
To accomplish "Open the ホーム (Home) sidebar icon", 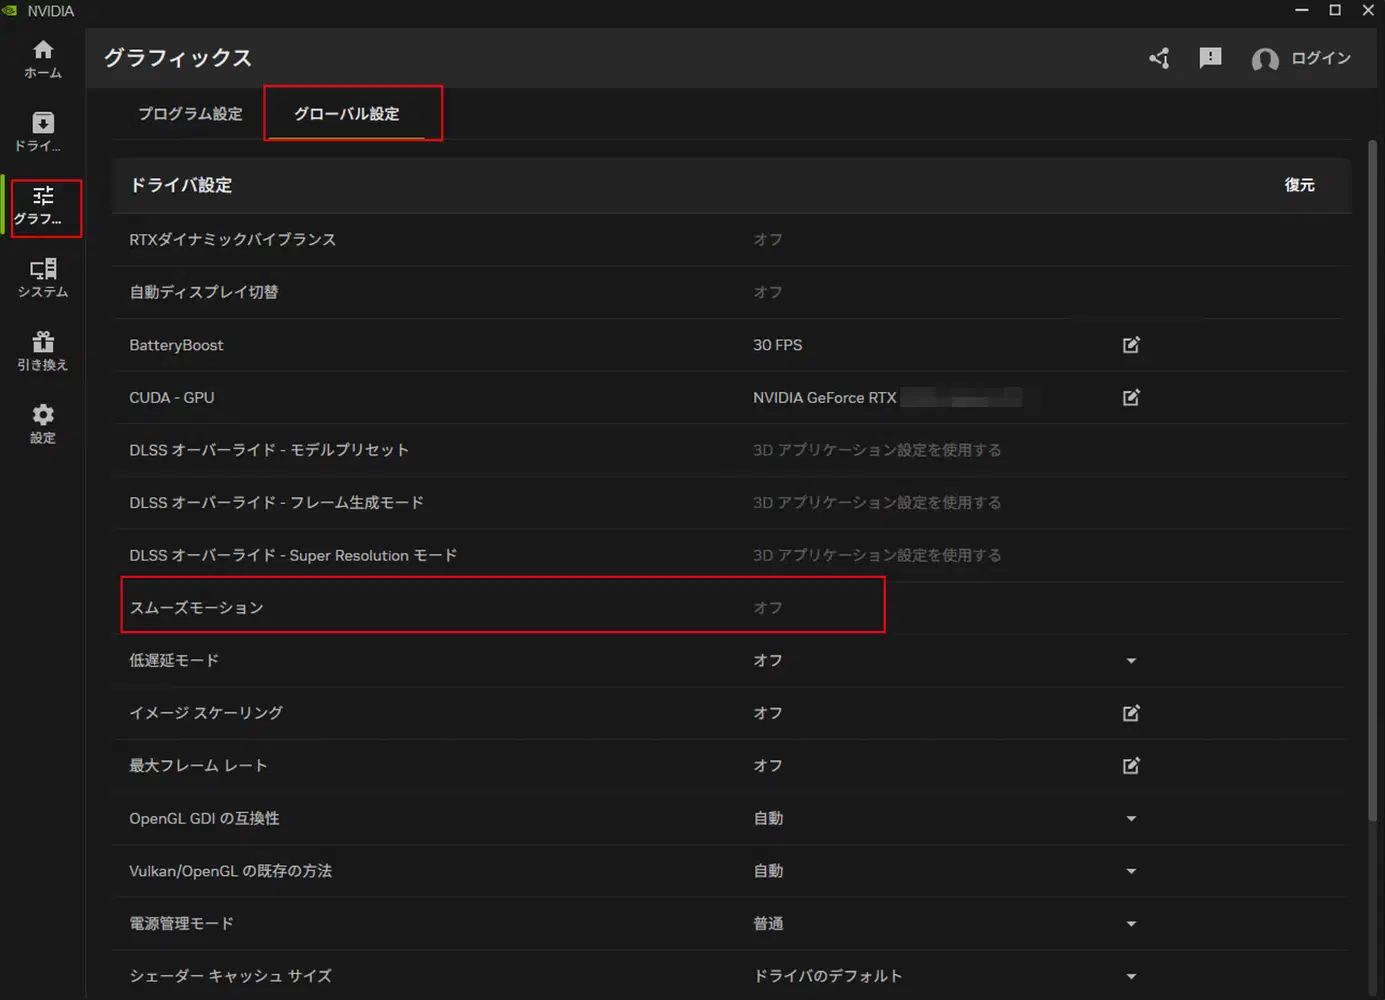I will click(43, 59).
